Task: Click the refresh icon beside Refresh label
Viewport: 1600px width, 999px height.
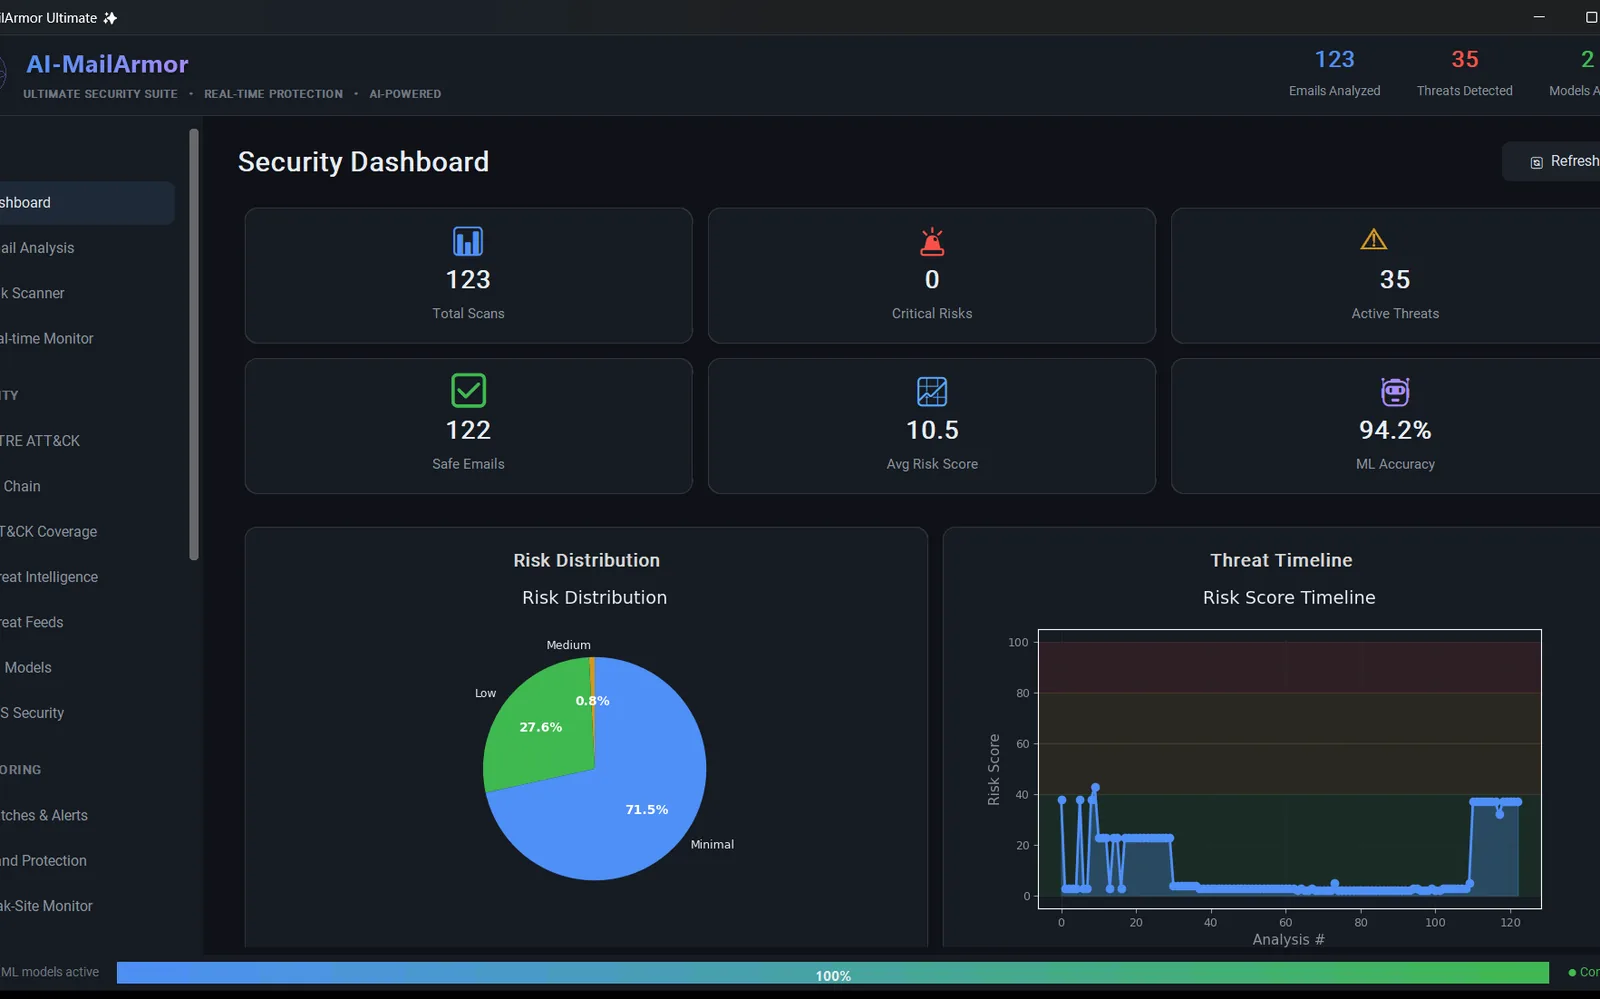Action: [1537, 162]
